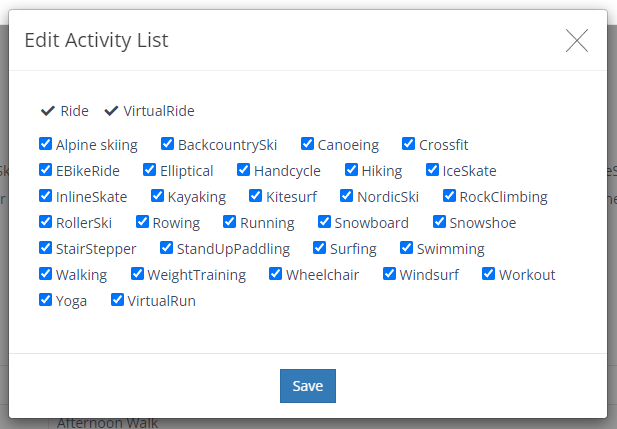Deselect the Hiking checkbox
This screenshot has width=617, height=429.
351,170
